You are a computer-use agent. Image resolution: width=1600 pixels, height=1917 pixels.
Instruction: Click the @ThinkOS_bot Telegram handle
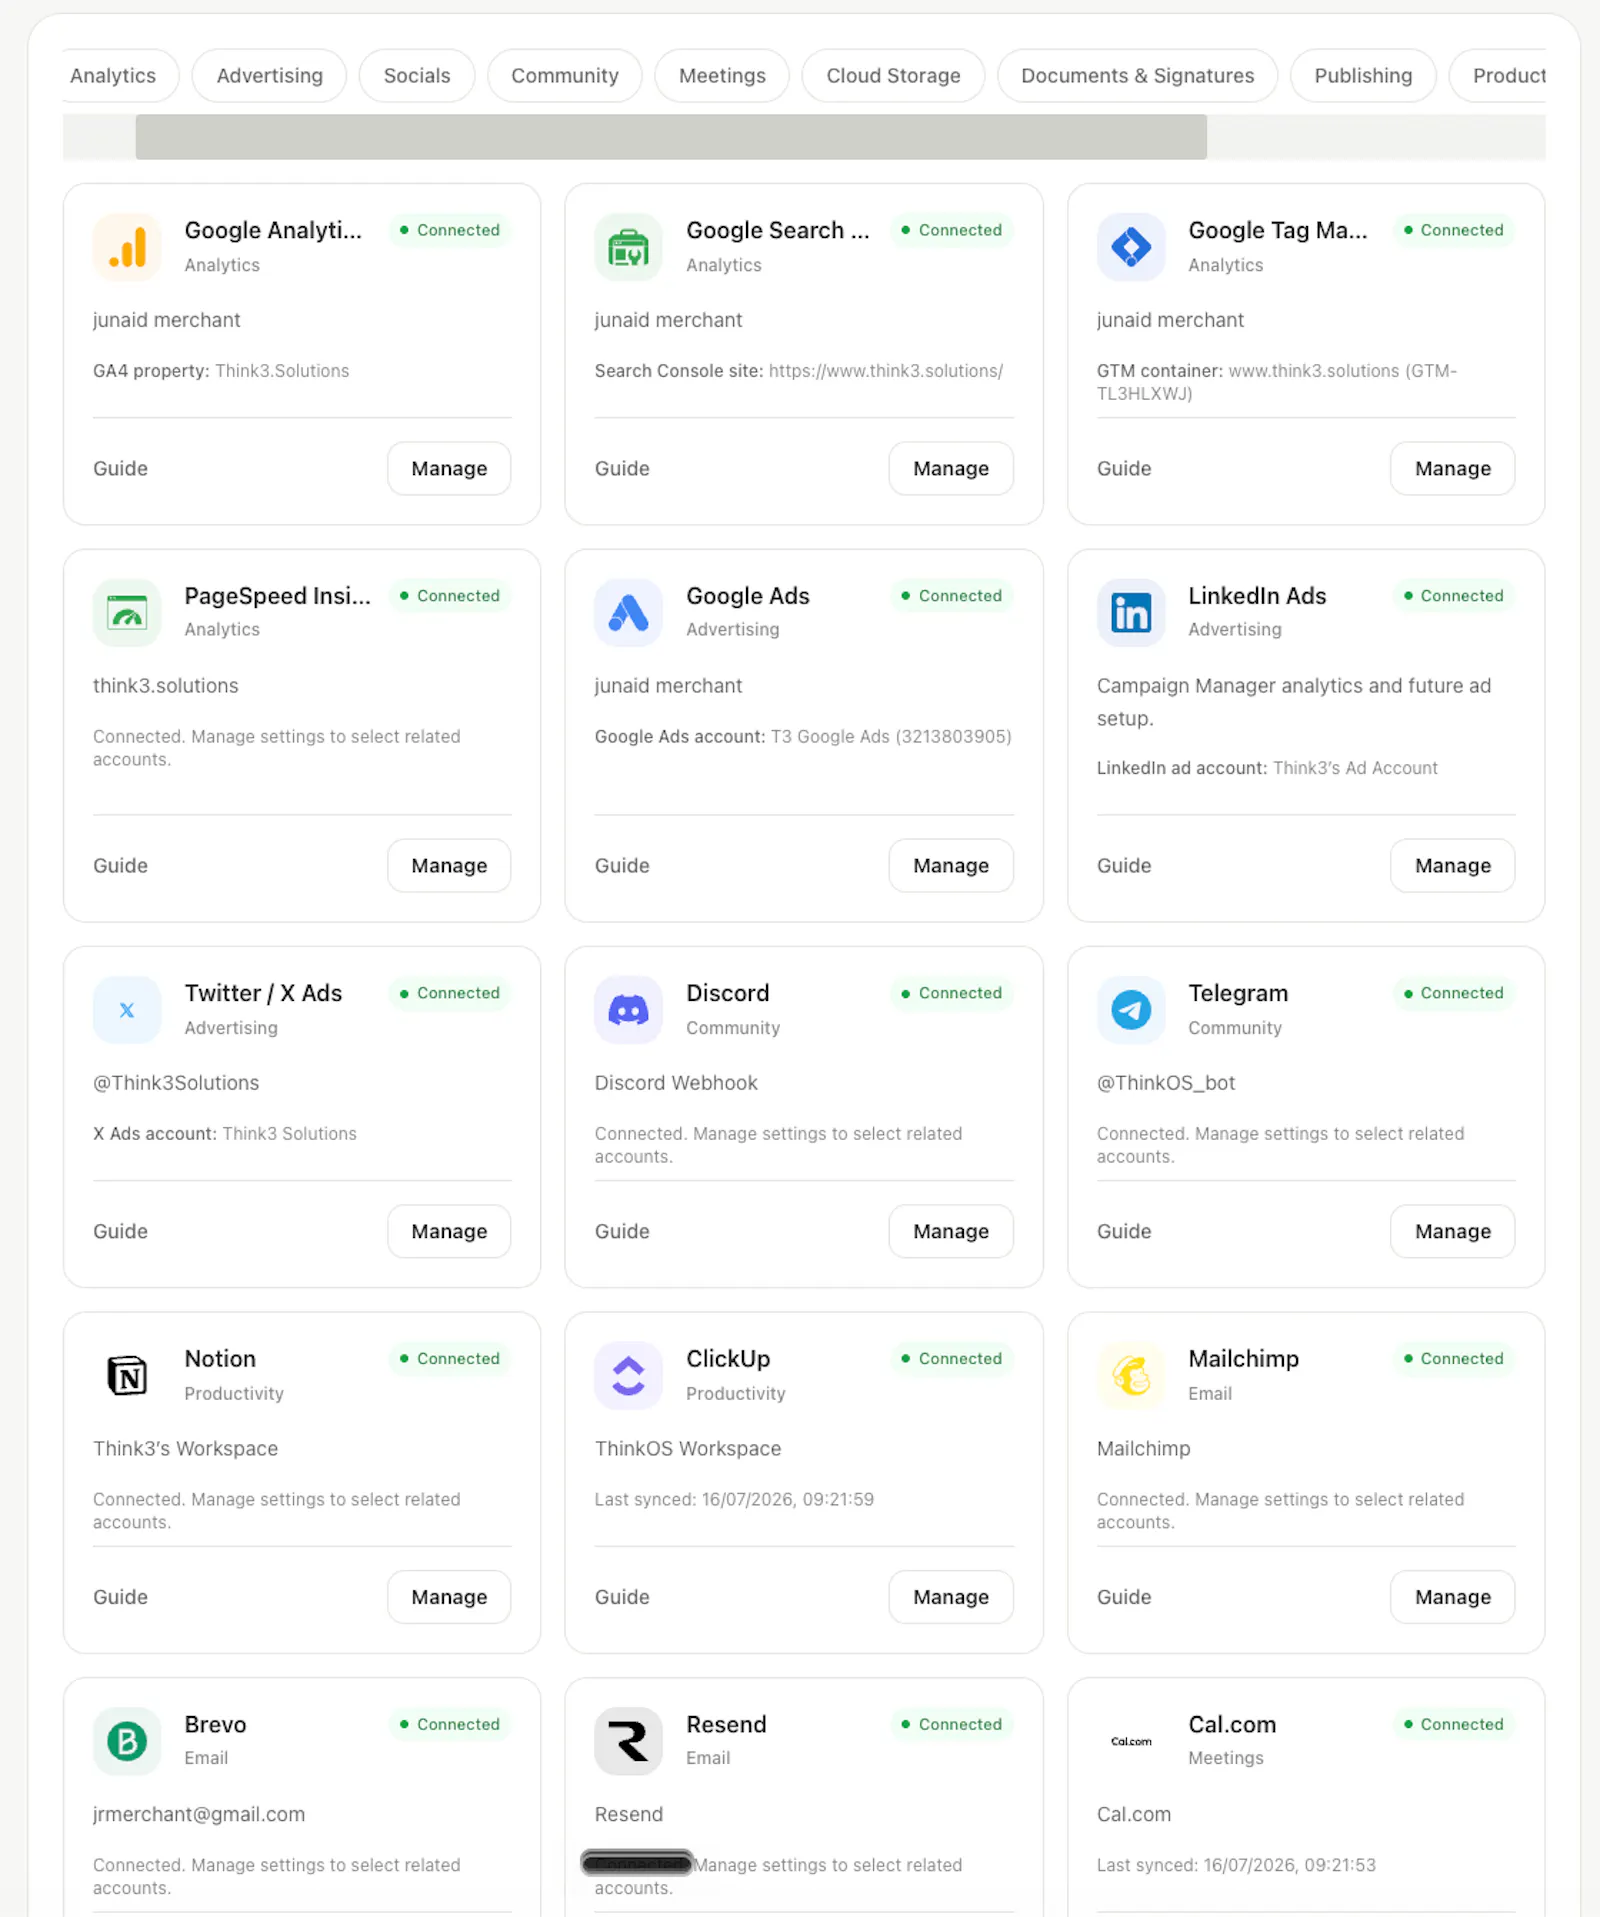tap(1166, 1083)
